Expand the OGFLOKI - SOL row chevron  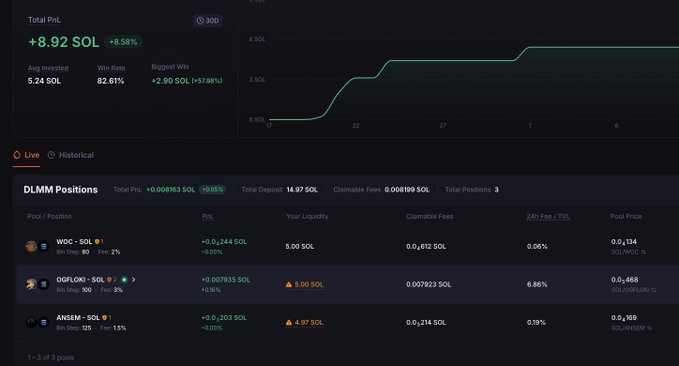(x=133, y=280)
